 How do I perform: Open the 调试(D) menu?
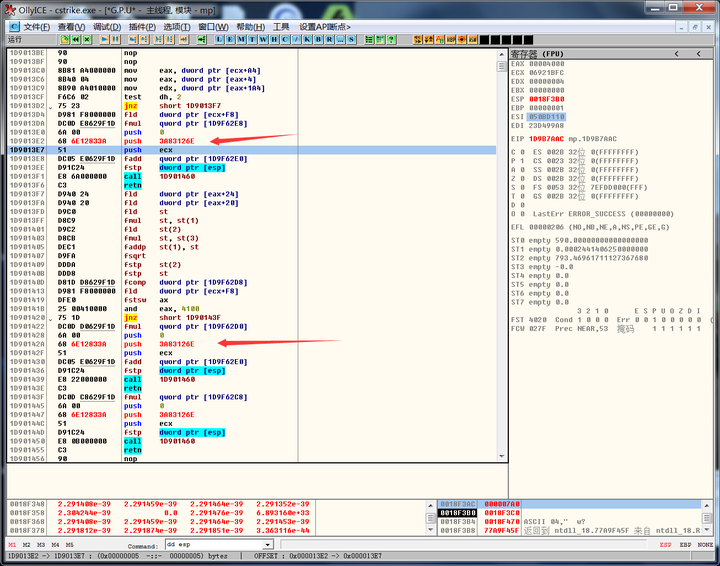[x=107, y=26]
